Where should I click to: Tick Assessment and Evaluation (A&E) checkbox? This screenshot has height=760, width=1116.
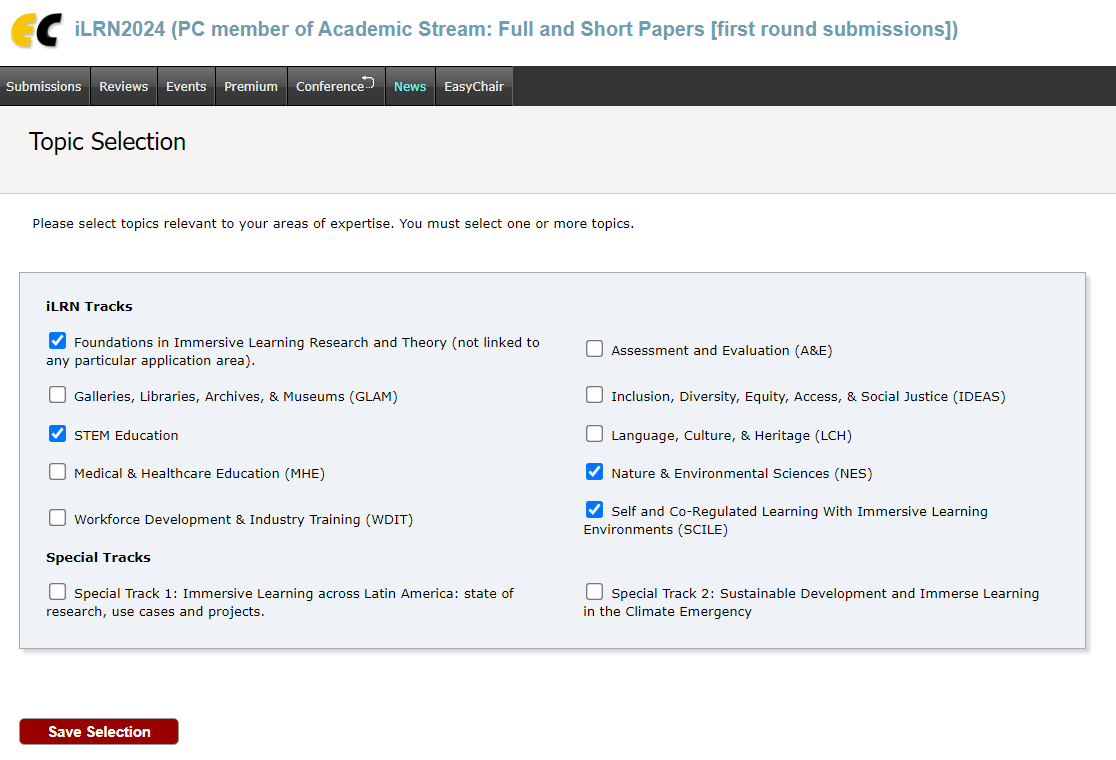[x=595, y=349]
